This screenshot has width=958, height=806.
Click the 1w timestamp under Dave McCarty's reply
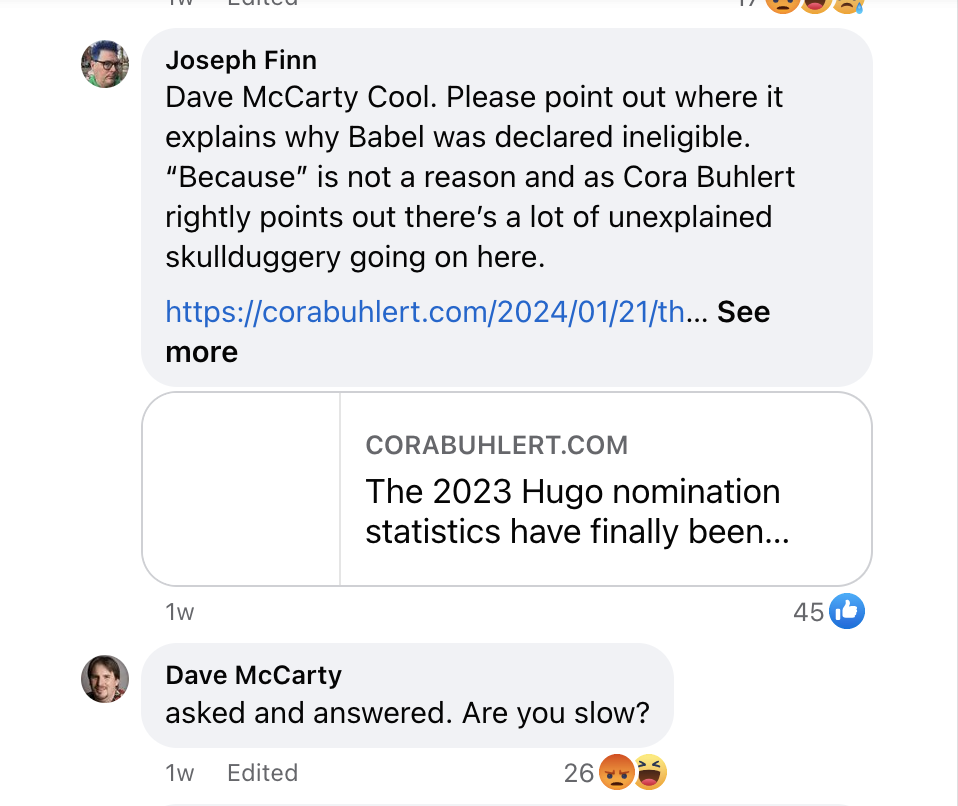click(x=180, y=773)
